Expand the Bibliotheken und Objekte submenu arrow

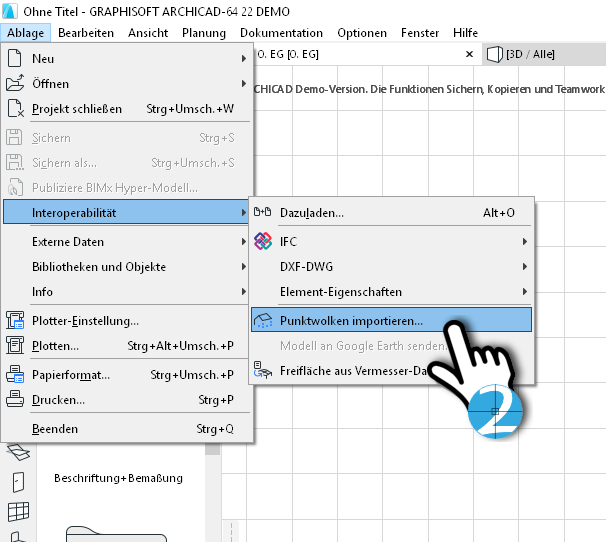[x=243, y=266]
